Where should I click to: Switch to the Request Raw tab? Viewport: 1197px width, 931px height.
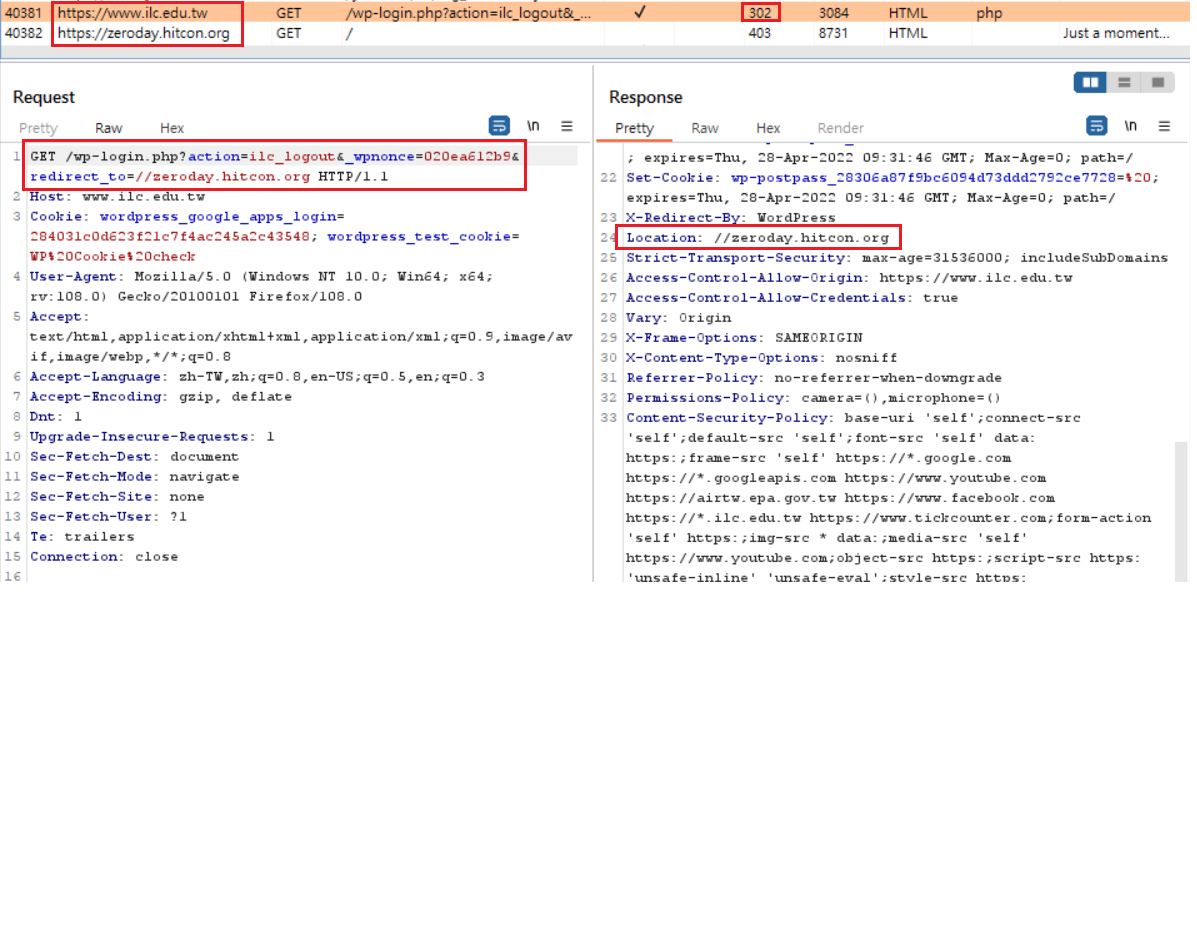pyautogui.click(x=108, y=128)
